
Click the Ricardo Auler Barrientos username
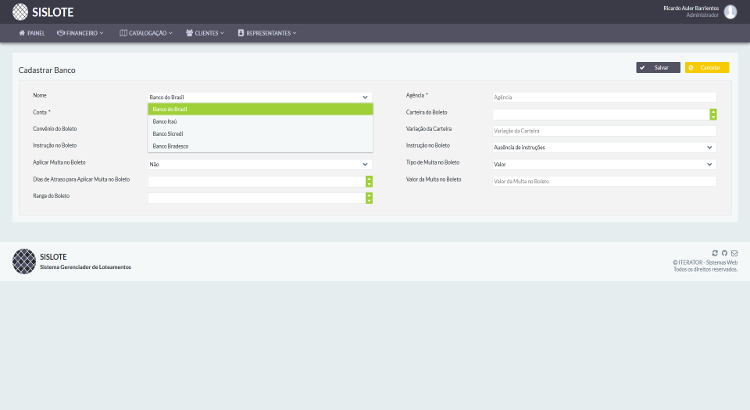pyautogui.click(x=691, y=8)
